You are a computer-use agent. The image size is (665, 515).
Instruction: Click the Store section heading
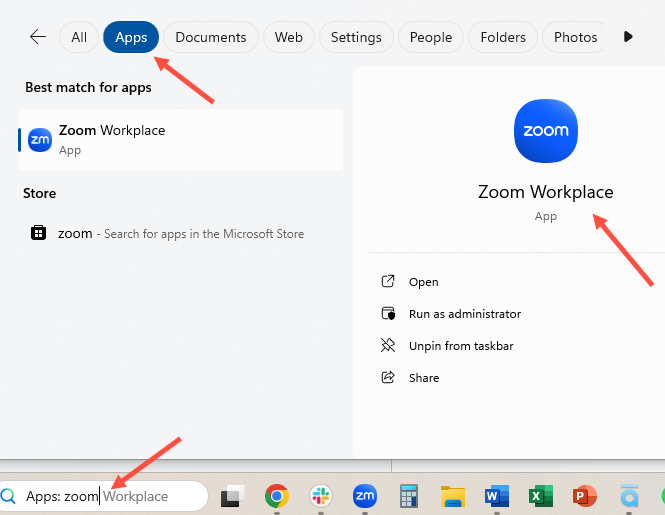[39, 193]
